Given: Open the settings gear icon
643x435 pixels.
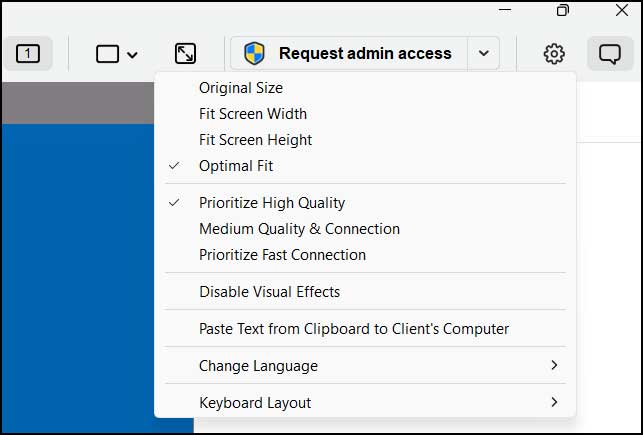Looking at the screenshot, I should click(554, 54).
